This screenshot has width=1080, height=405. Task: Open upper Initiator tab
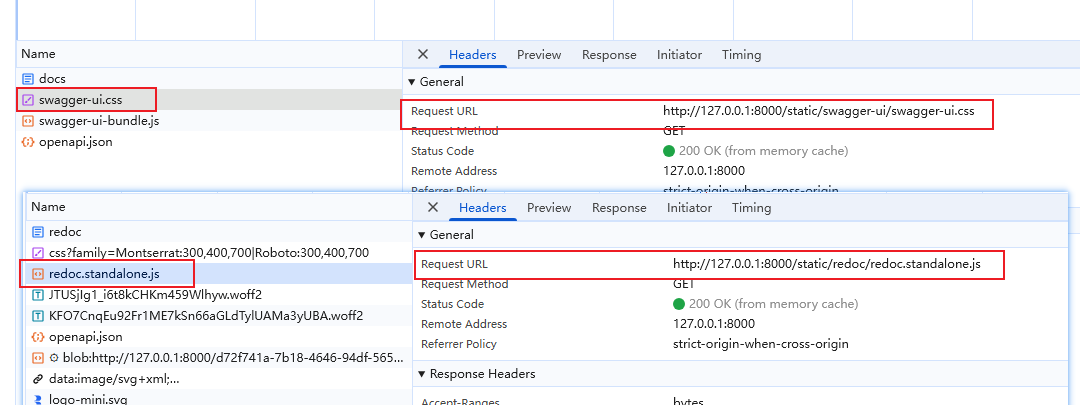679,54
